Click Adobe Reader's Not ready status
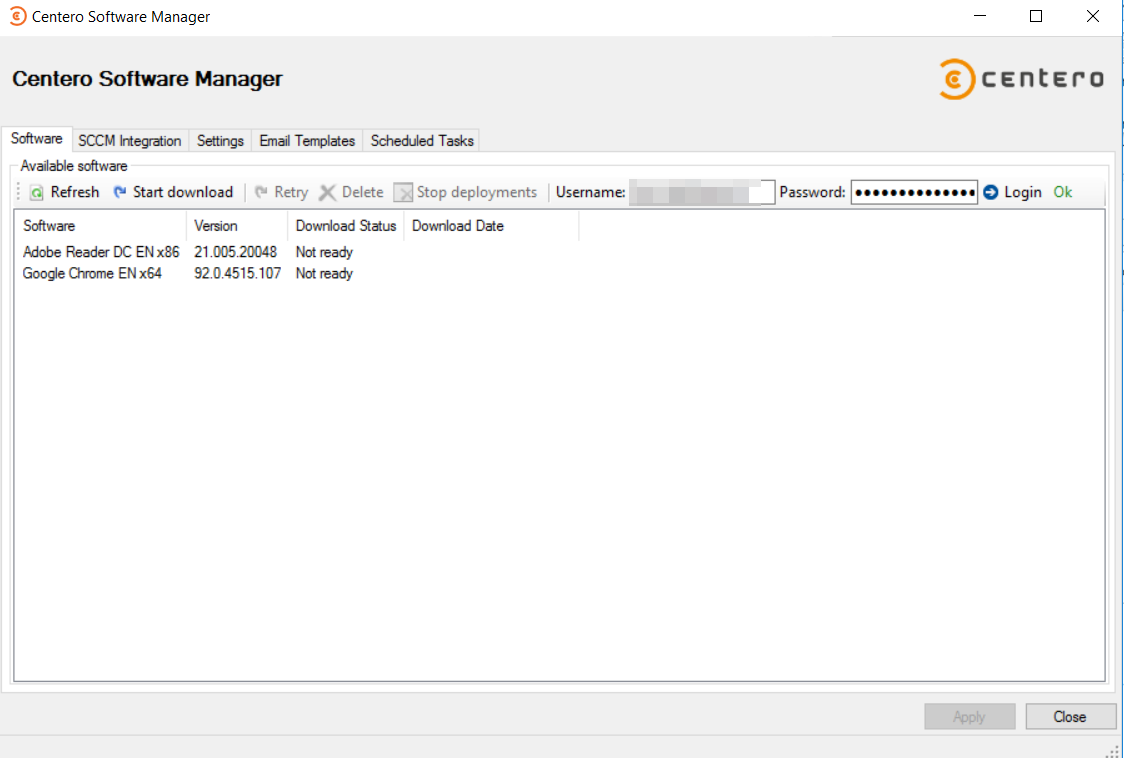 tap(324, 252)
